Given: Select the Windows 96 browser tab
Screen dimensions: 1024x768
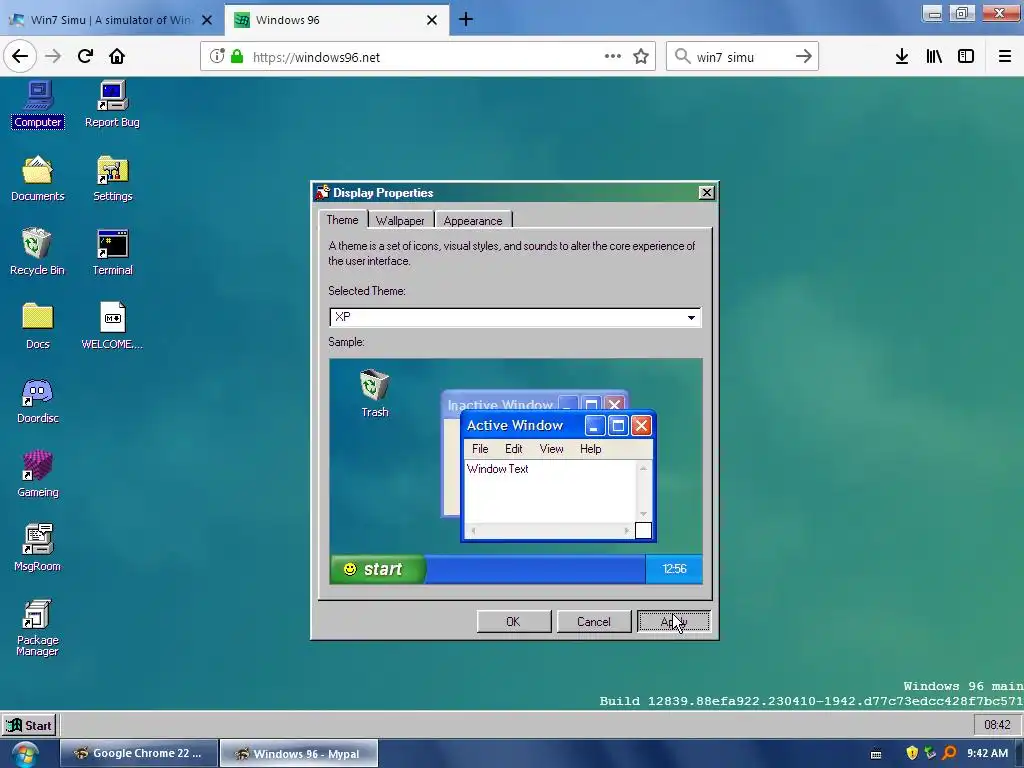Looking at the screenshot, I should pos(336,20).
